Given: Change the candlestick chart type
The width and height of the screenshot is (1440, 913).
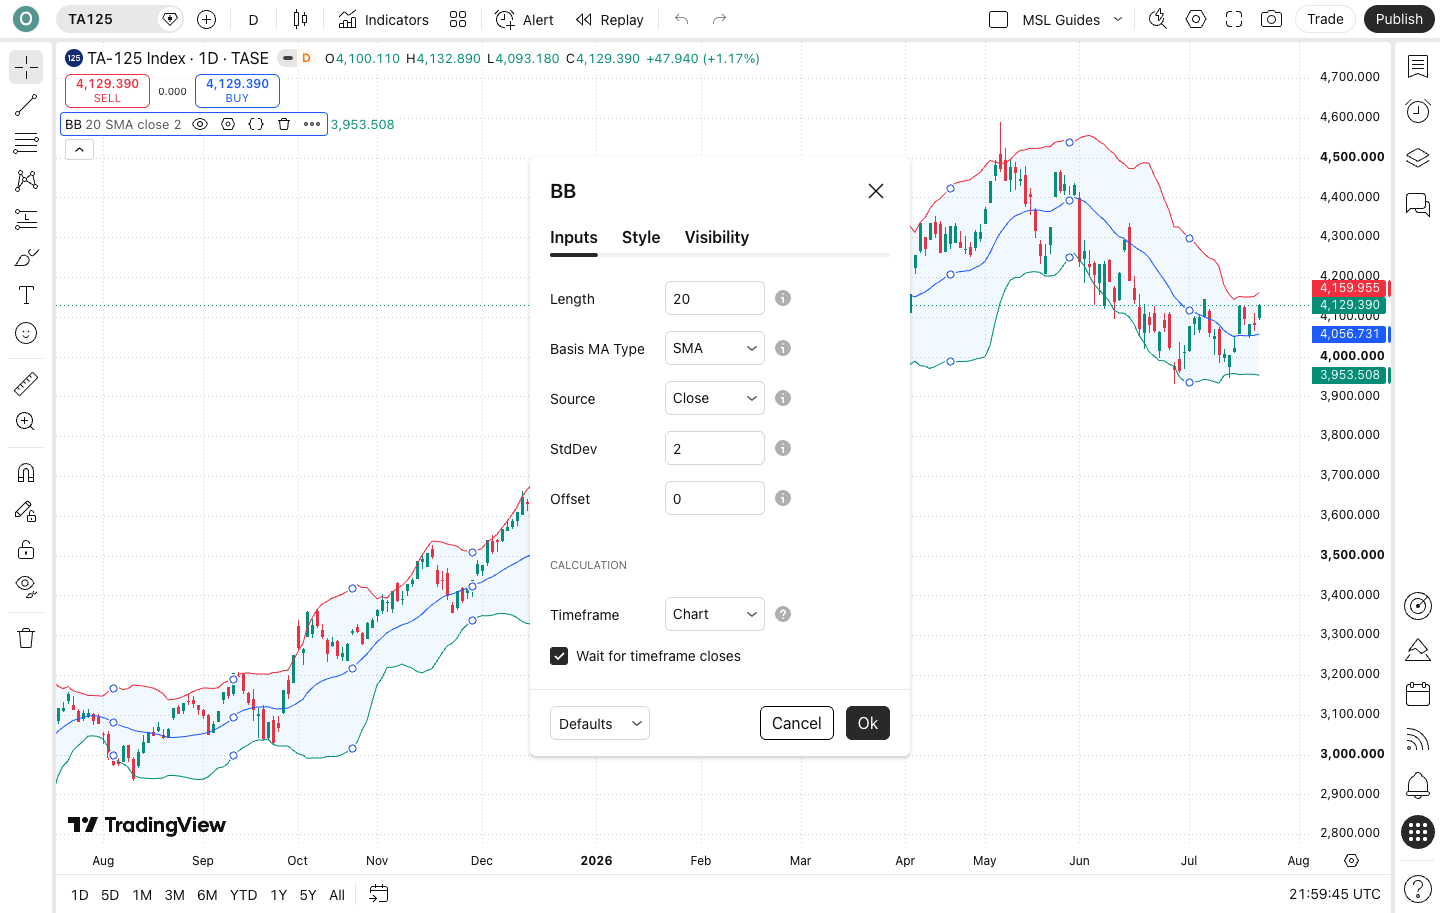Looking at the screenshot, I should pyautogui.click(x=300, y=19).
